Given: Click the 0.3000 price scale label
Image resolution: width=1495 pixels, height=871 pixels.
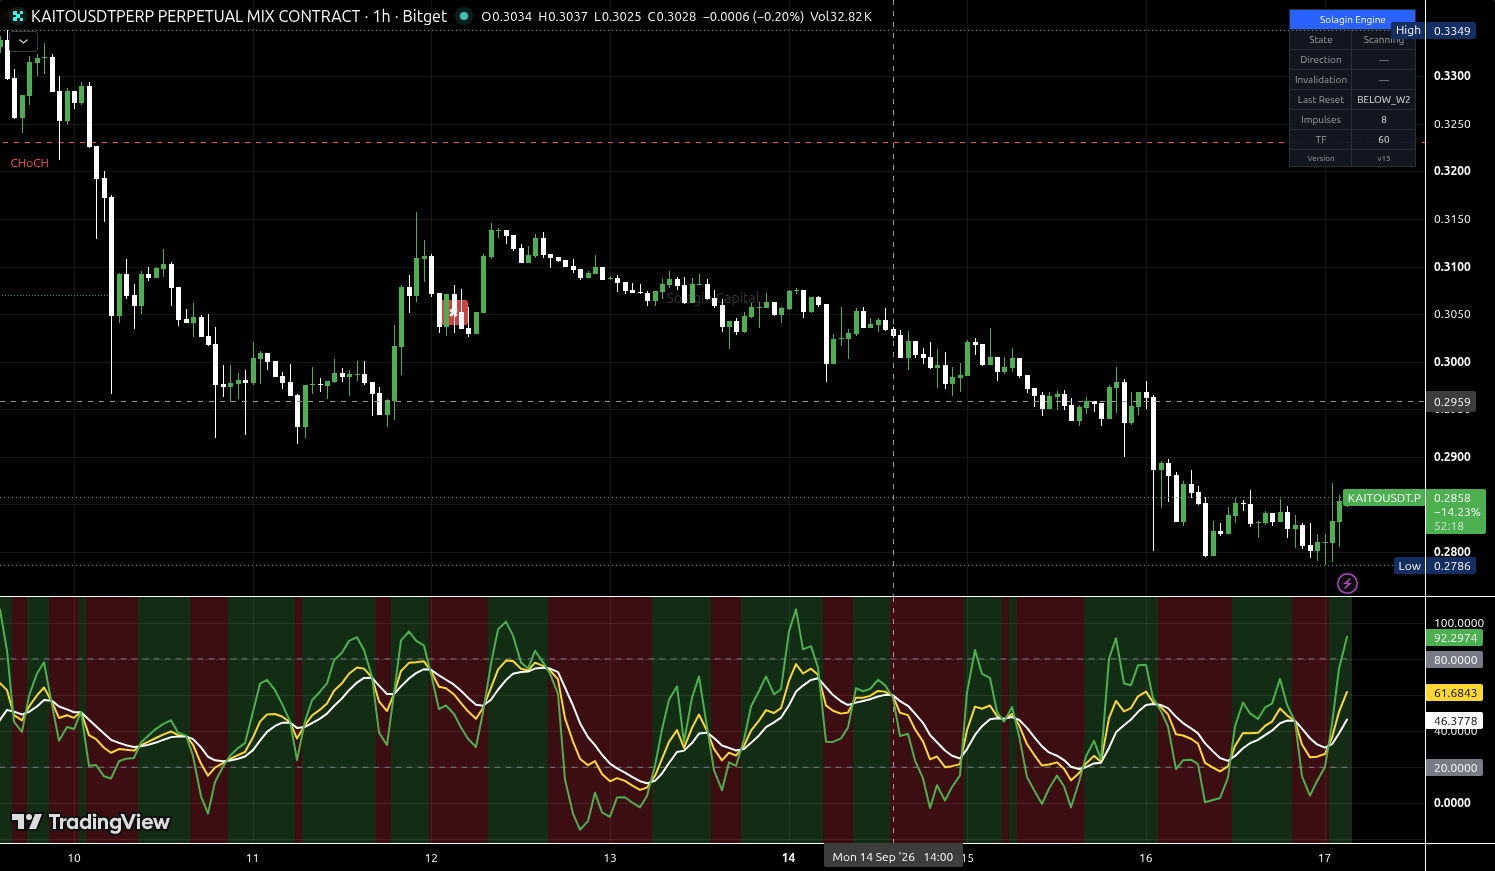Looking at the screenshot, I should tap(1452, 362).
